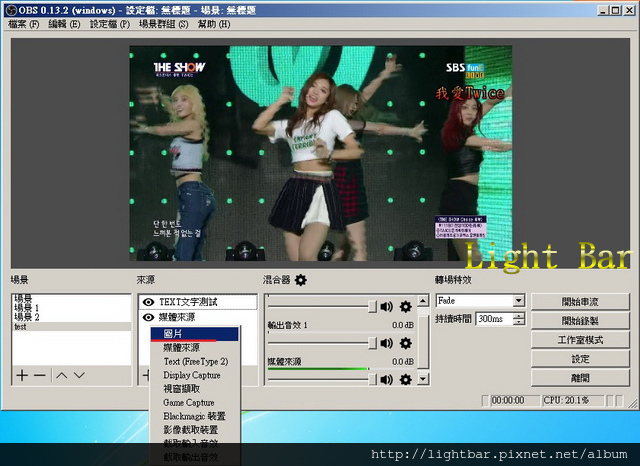Select the TEXT文字測試 source row

pyautogui.click(x=198, y=302)
